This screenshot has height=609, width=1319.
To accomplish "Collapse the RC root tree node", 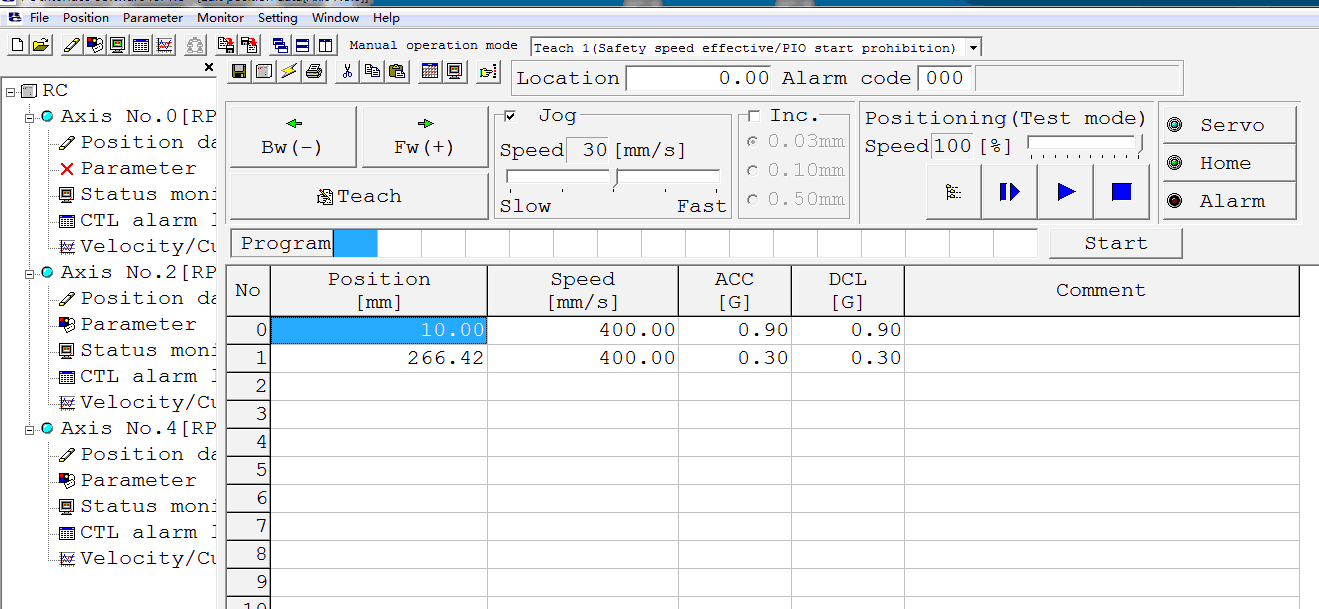I will pyautogui.click(x=10, y=91).
